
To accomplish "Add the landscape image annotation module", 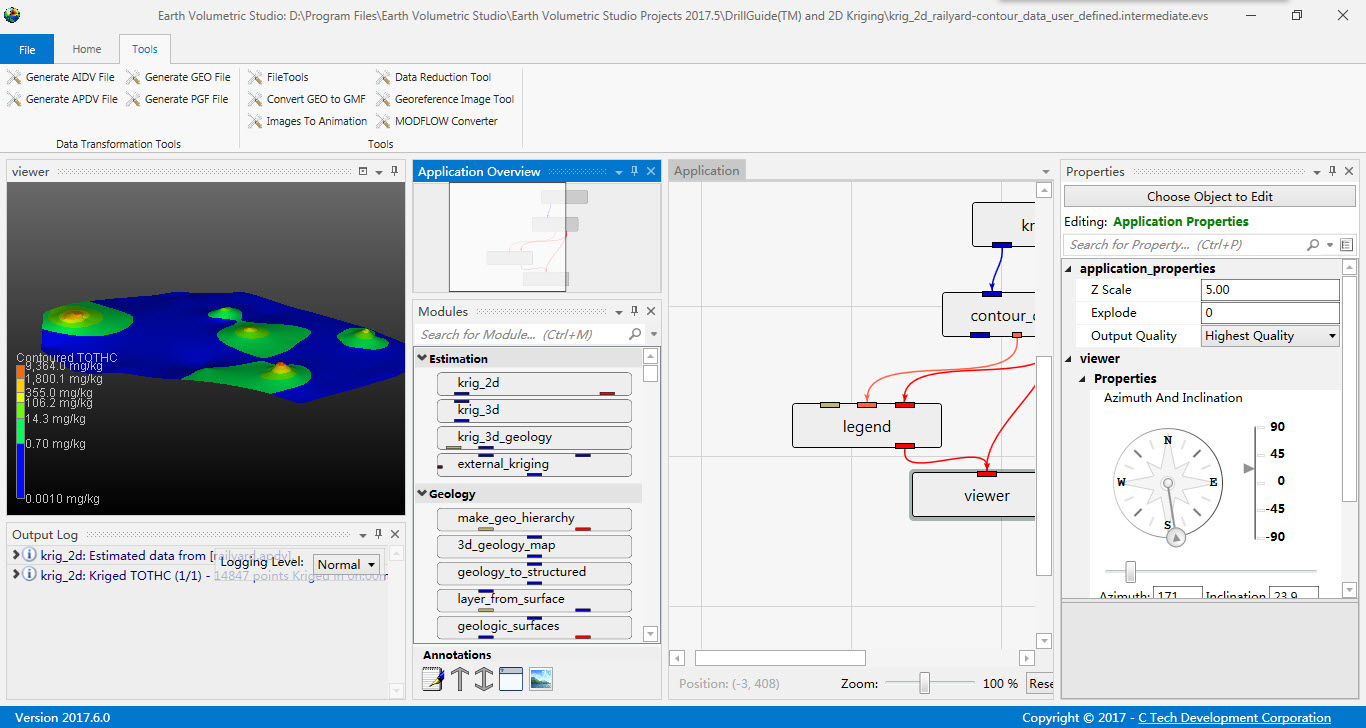I will coord(541,679).
